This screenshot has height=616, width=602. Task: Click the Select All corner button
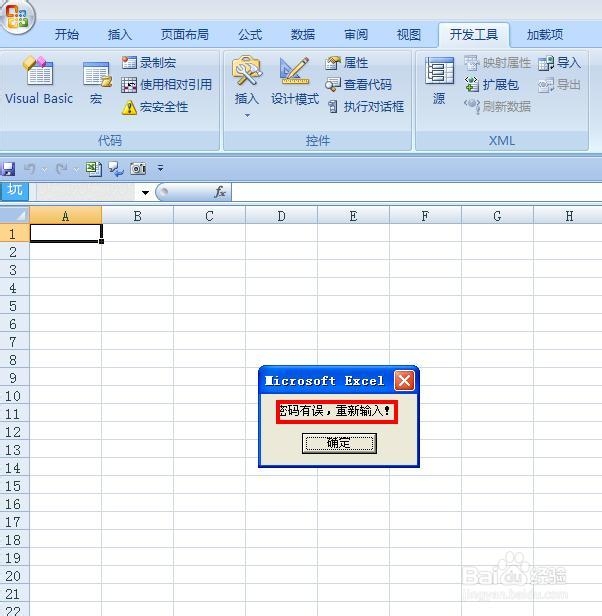15,215
